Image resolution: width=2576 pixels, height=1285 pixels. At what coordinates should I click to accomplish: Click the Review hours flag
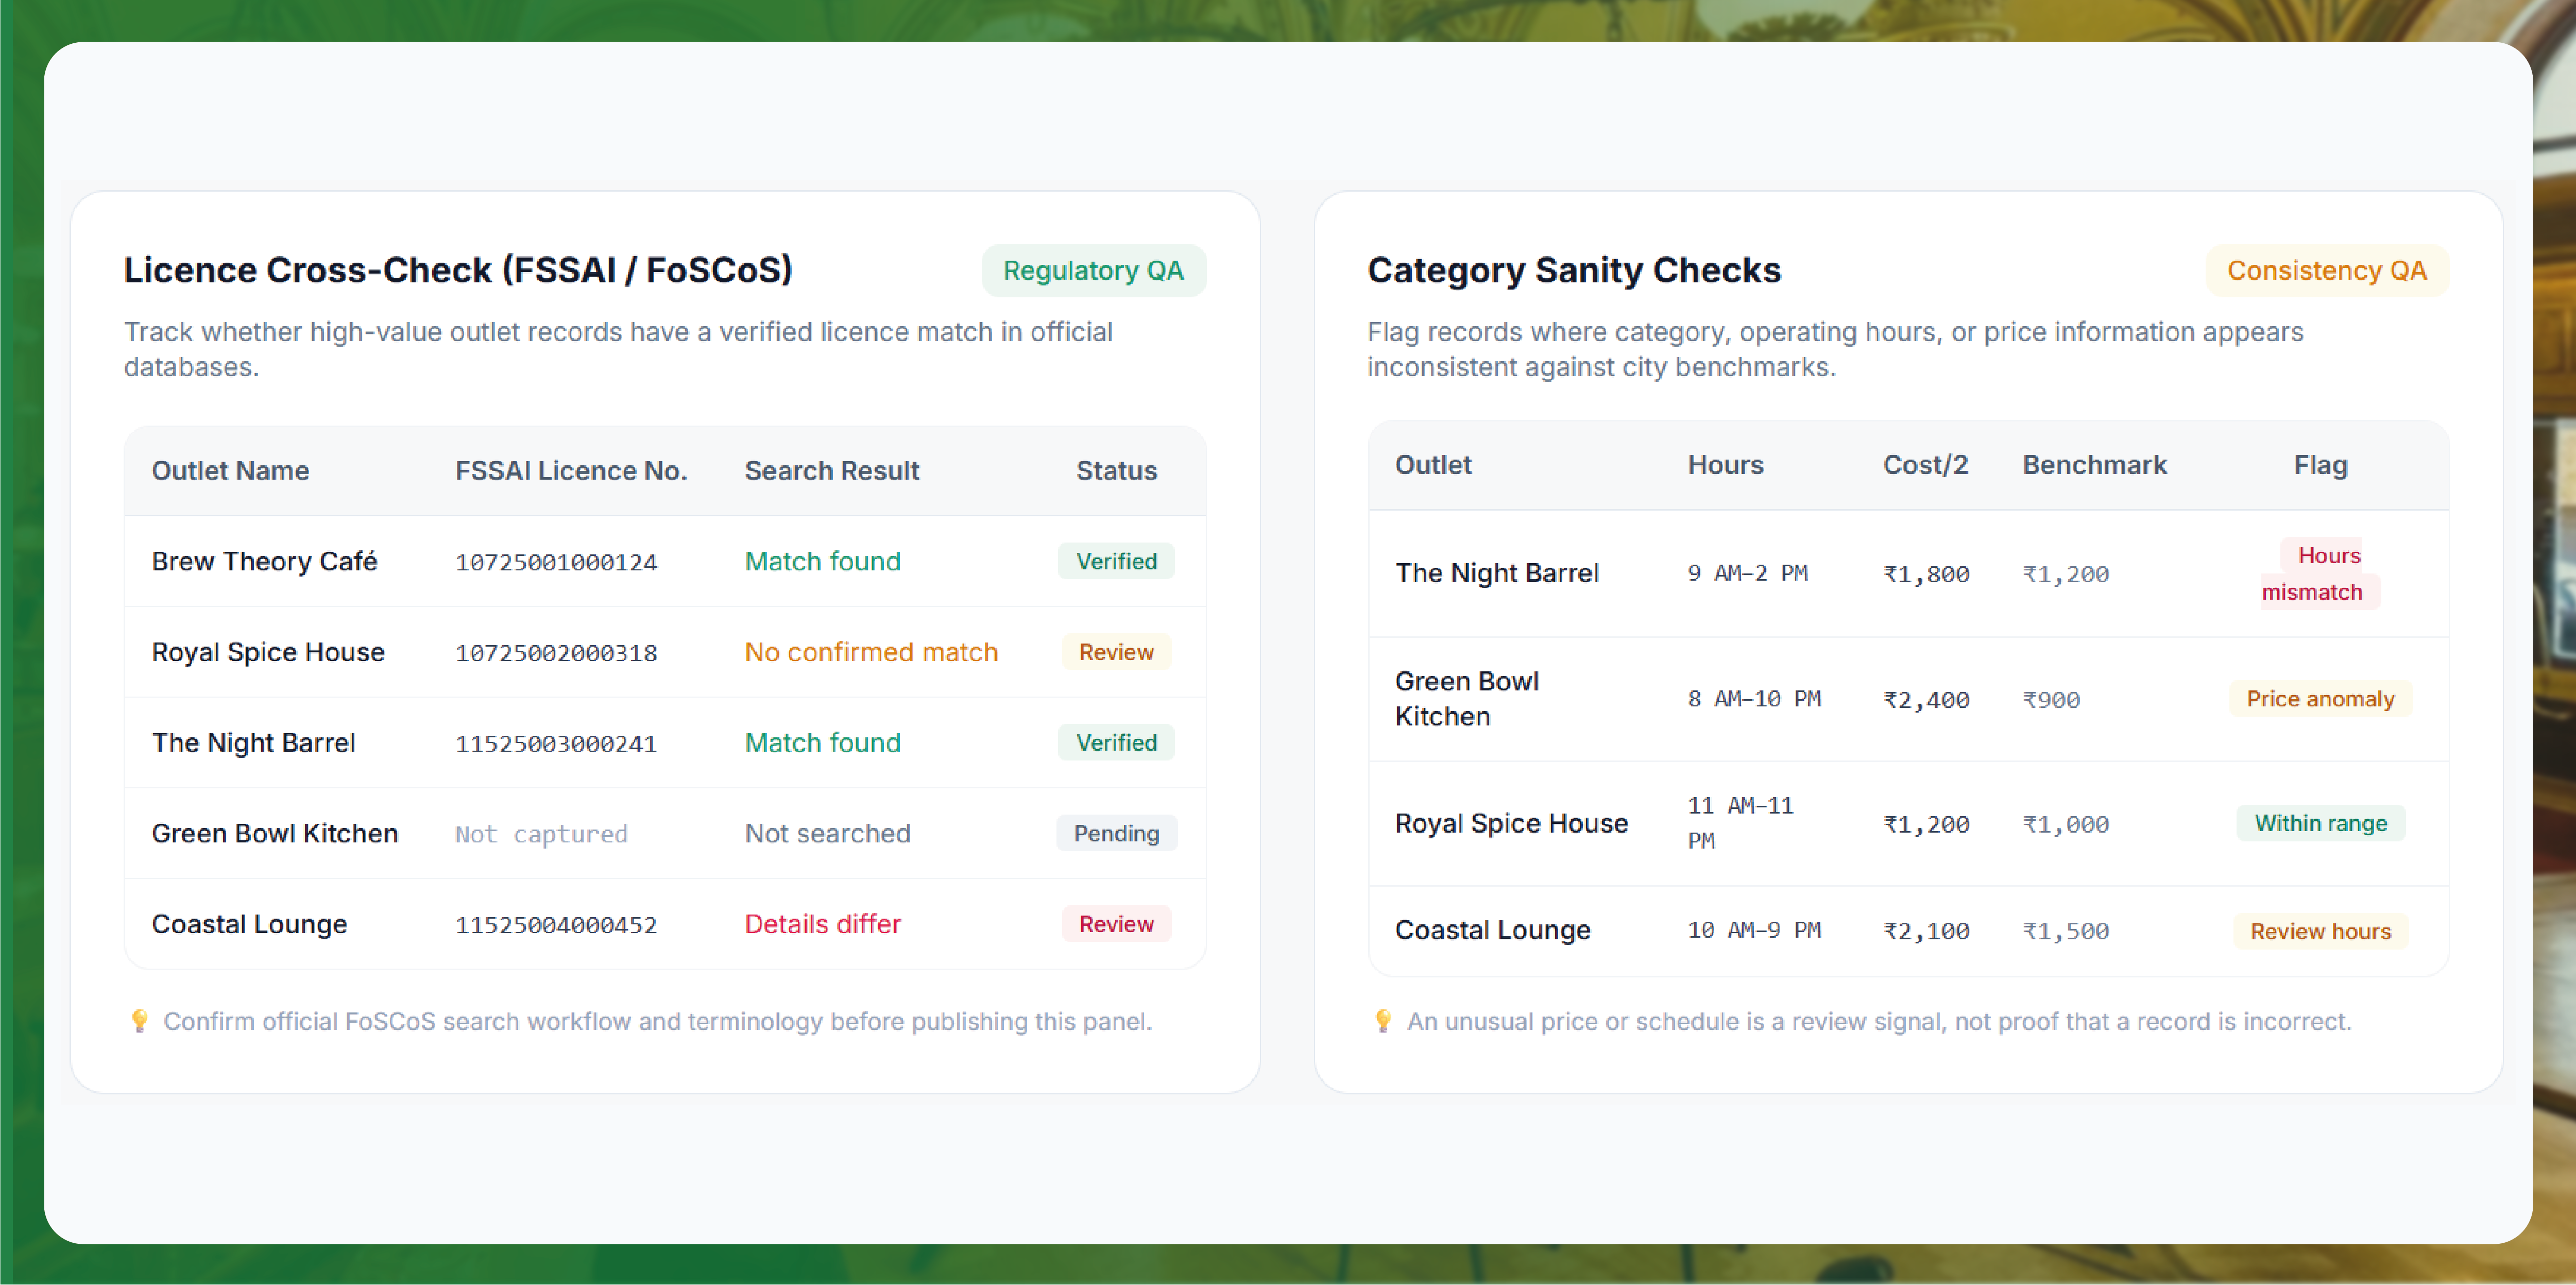[x=2321, y=932]
